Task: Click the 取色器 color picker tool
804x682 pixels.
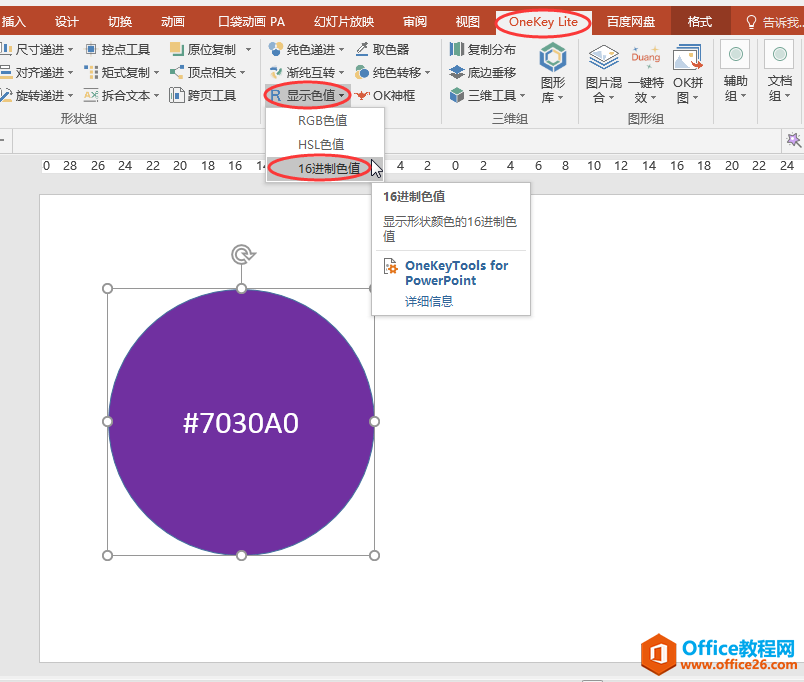Action: coord(382,49)
